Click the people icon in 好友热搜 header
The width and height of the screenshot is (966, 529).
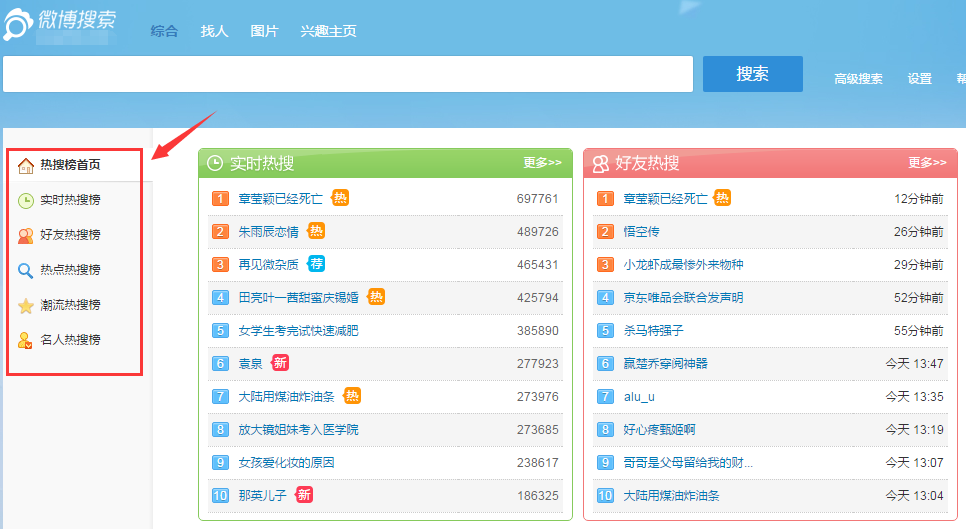600,163
